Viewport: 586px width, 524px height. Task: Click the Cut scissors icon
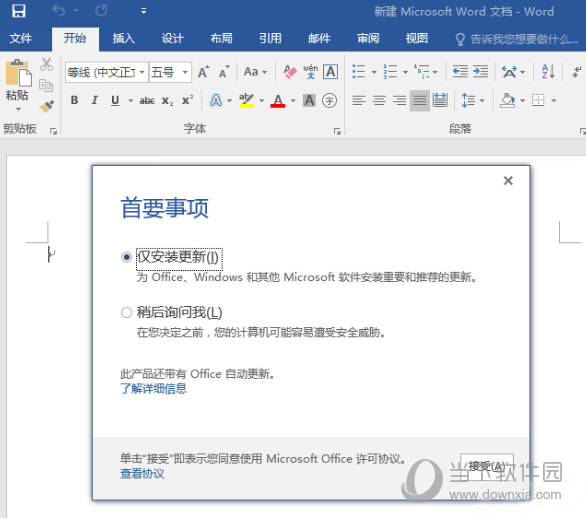[46, 64]
